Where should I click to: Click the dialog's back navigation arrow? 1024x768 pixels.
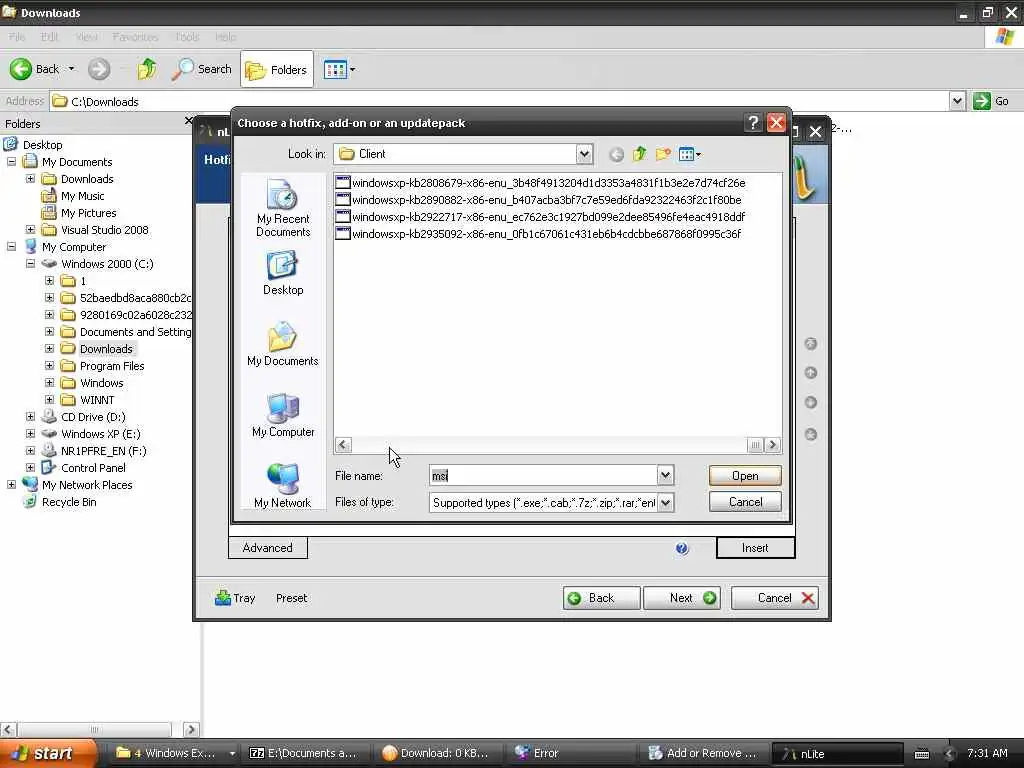616,154
